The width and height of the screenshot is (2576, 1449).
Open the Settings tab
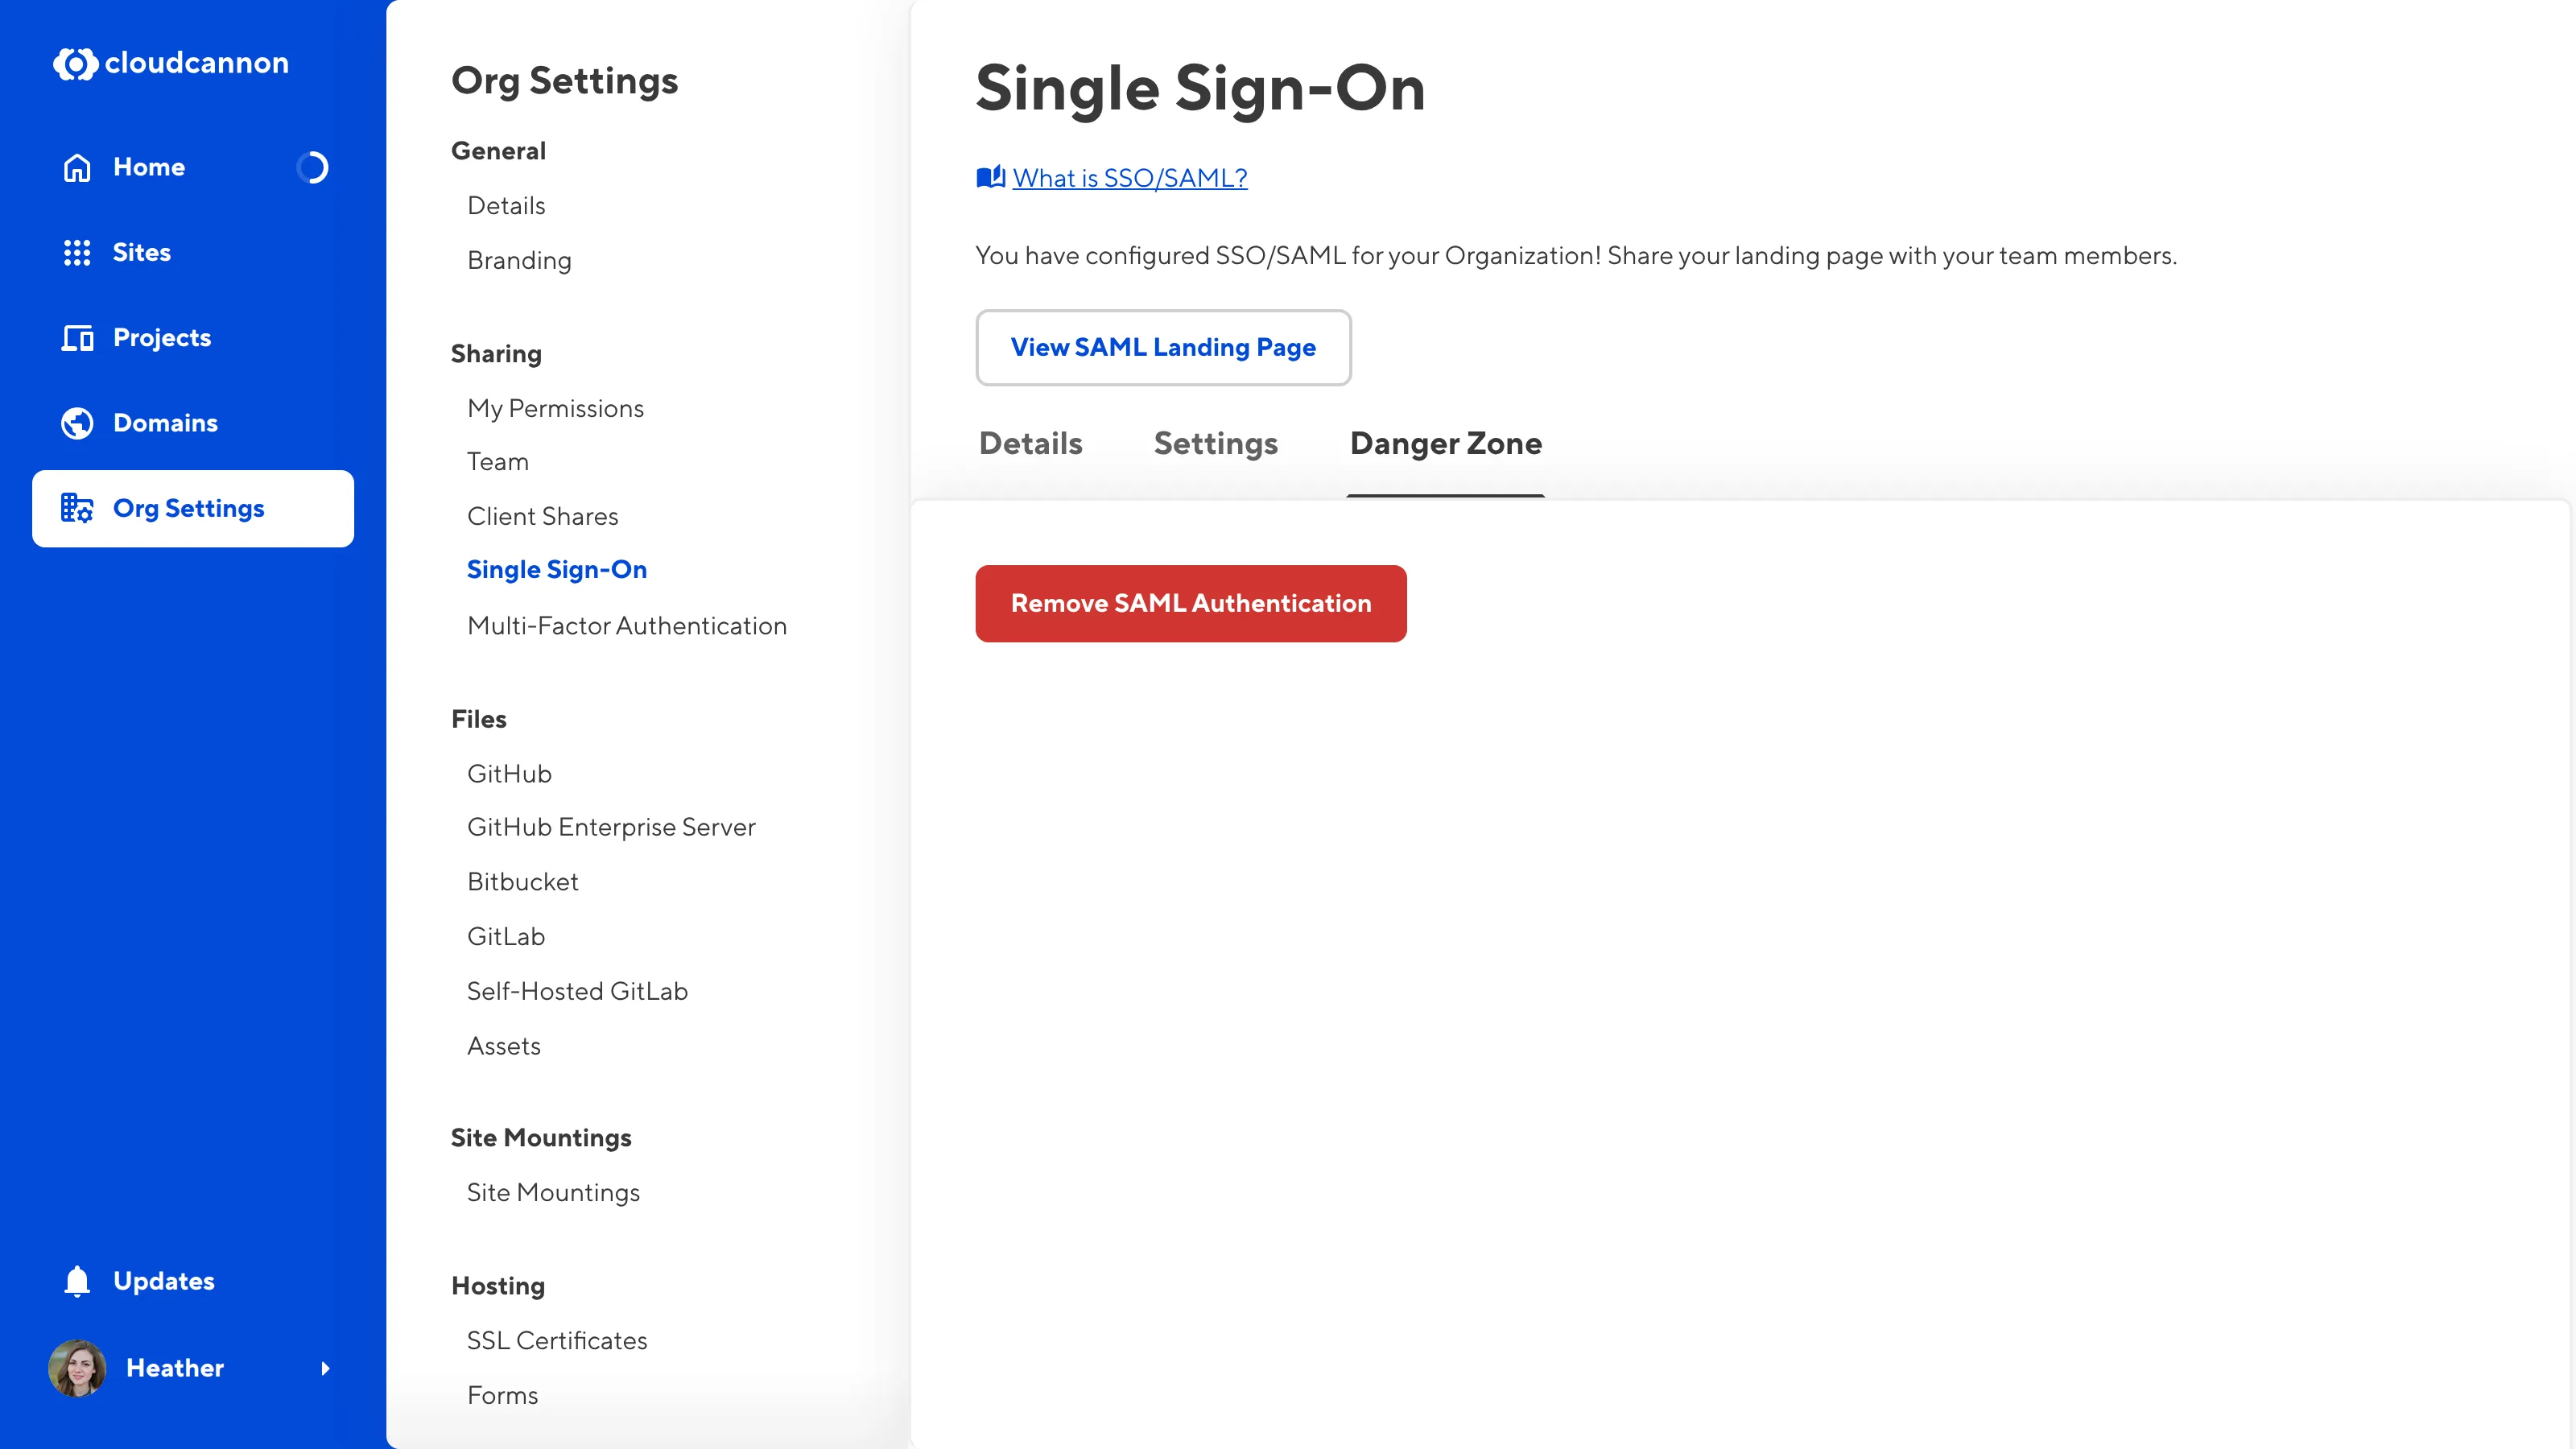coord(1216,443)
